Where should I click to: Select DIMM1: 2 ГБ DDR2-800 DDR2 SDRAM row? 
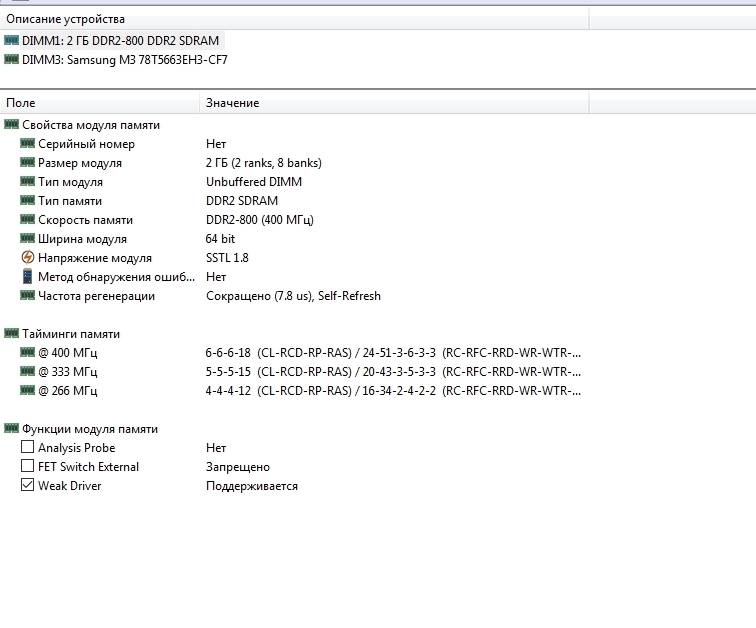tap(121, 40)
